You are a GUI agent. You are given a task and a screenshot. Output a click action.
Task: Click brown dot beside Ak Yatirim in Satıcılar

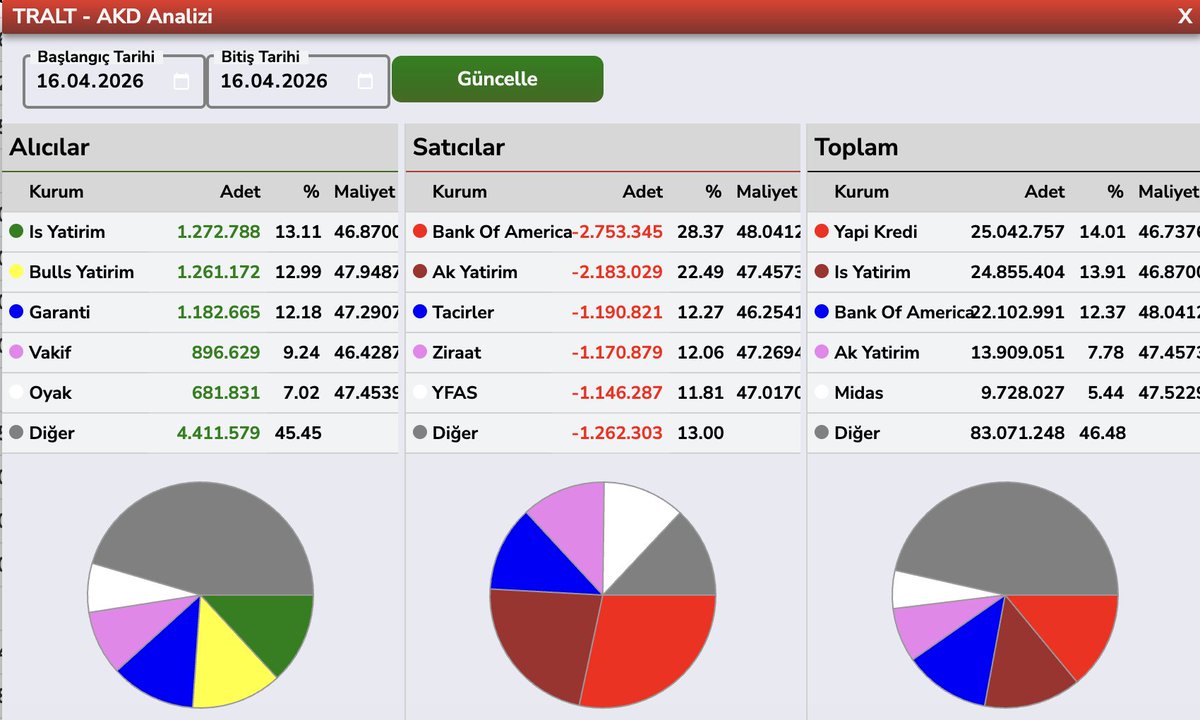(x=420, y=271)
